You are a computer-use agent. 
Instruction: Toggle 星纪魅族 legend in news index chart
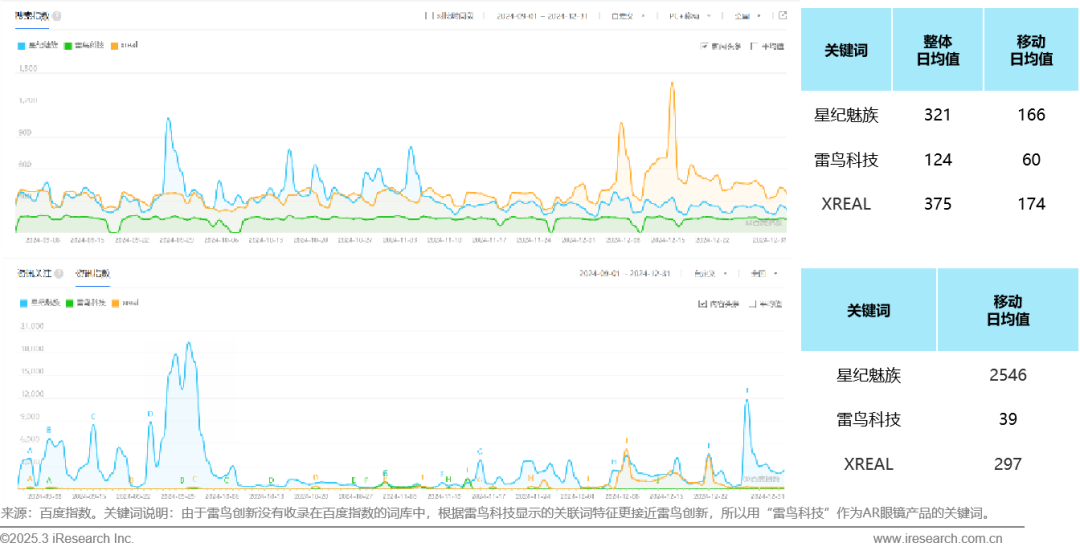pos(40,302)
